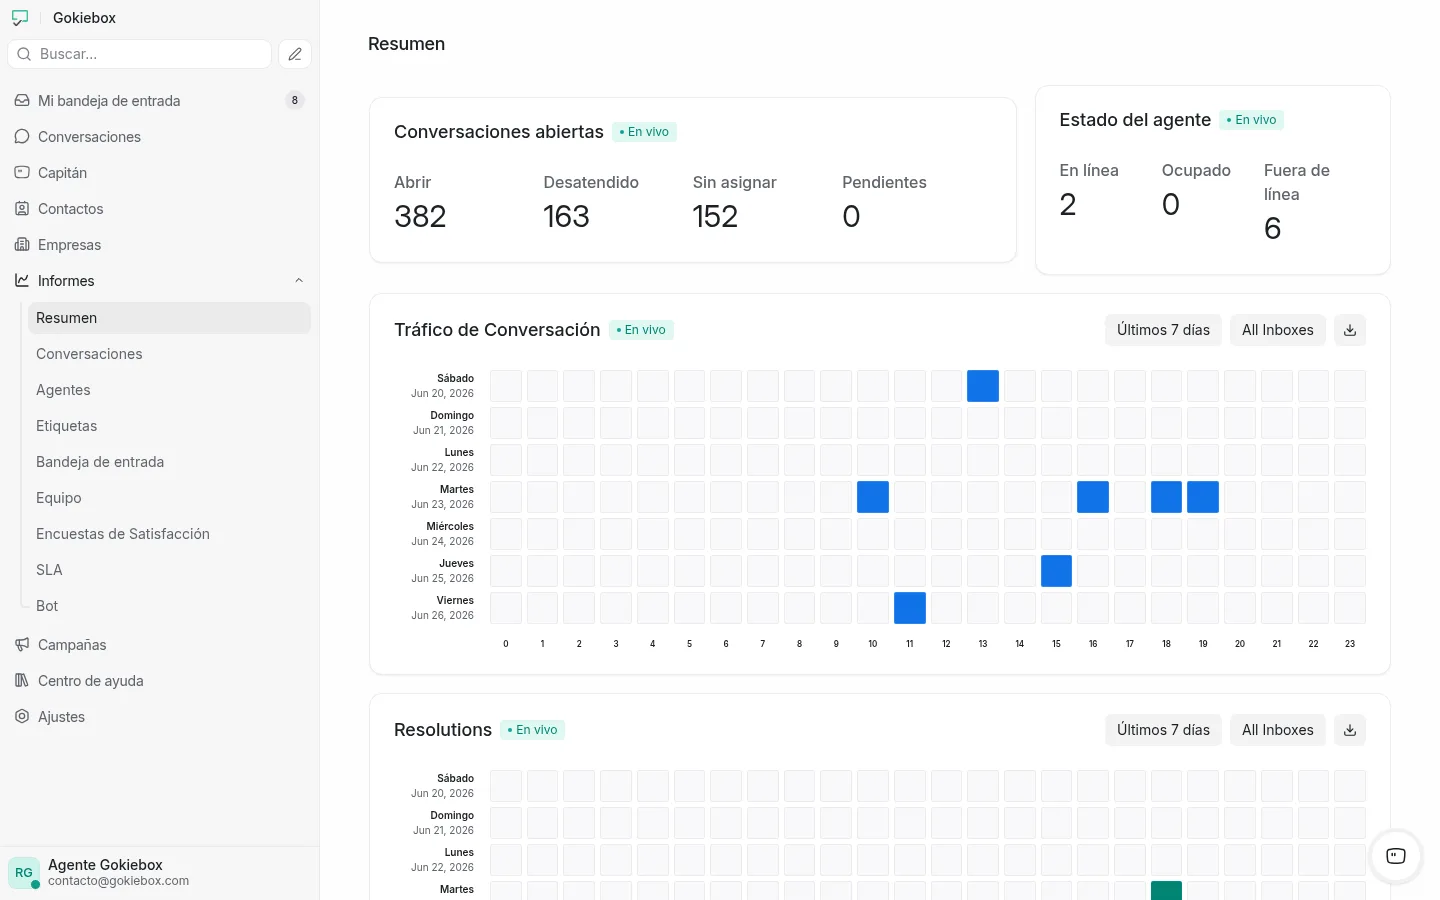The width and height of the screenshot is (1440, 900).
Task: Click the Gokiebox logo icon
Action: [x=20, y=18]
